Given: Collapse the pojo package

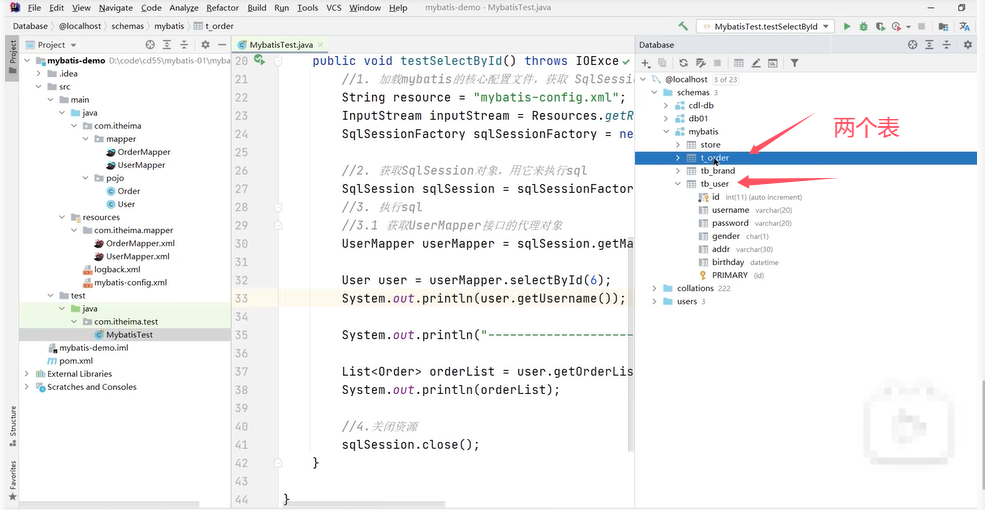Looking at the screenshot, I should point(85,178).
